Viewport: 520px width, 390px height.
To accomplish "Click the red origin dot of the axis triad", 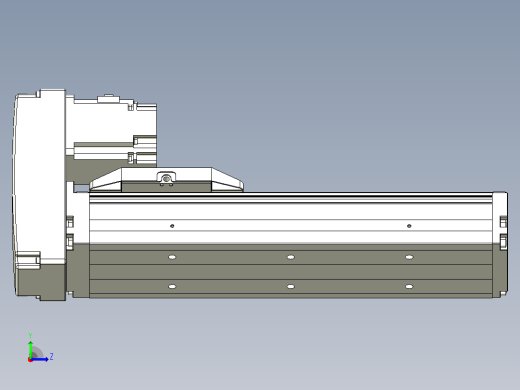I will [x=30, y=360].
